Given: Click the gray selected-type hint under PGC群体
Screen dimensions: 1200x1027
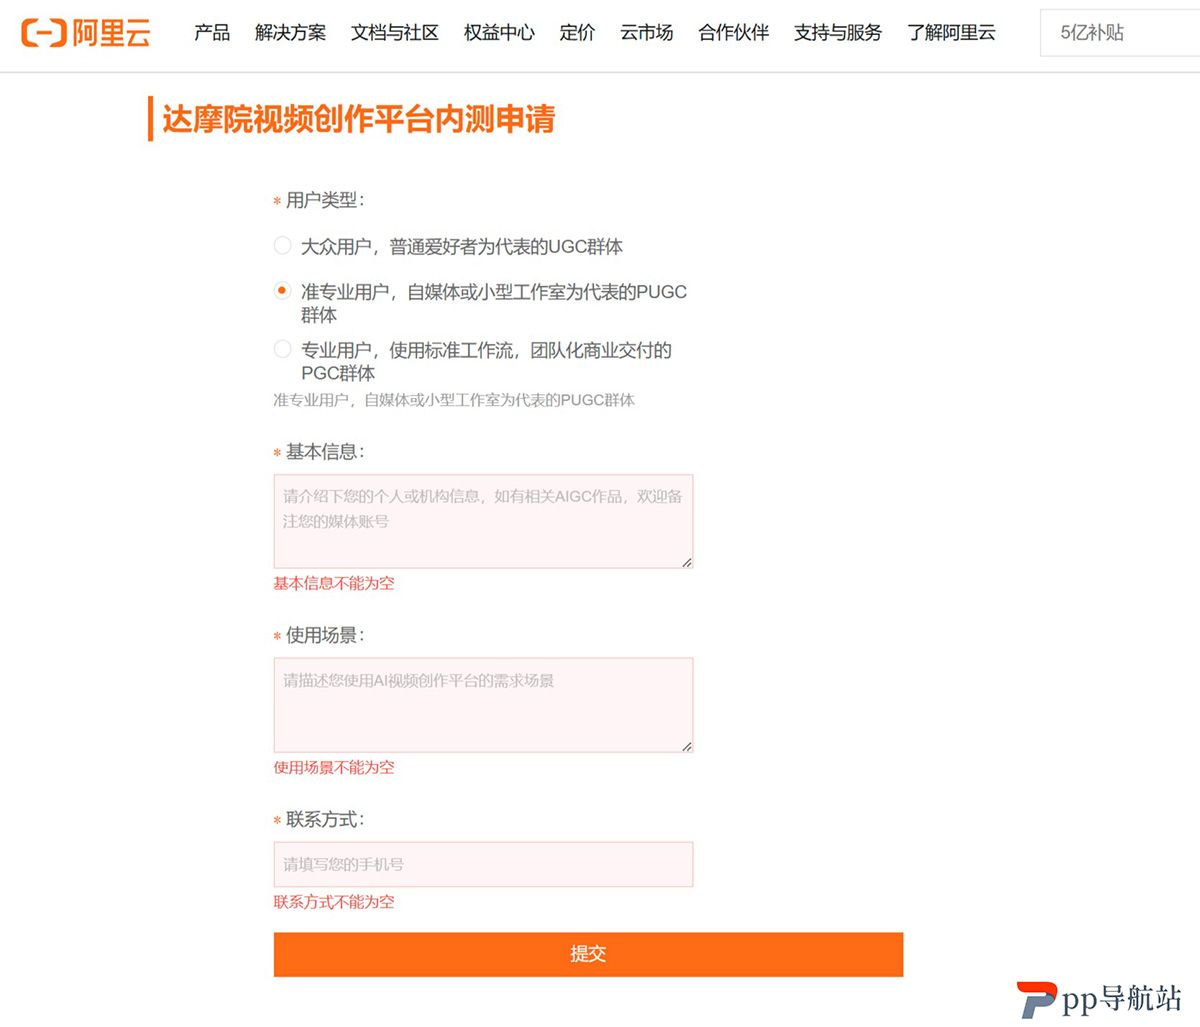Looking at the screenshot, I should [454, 400].
